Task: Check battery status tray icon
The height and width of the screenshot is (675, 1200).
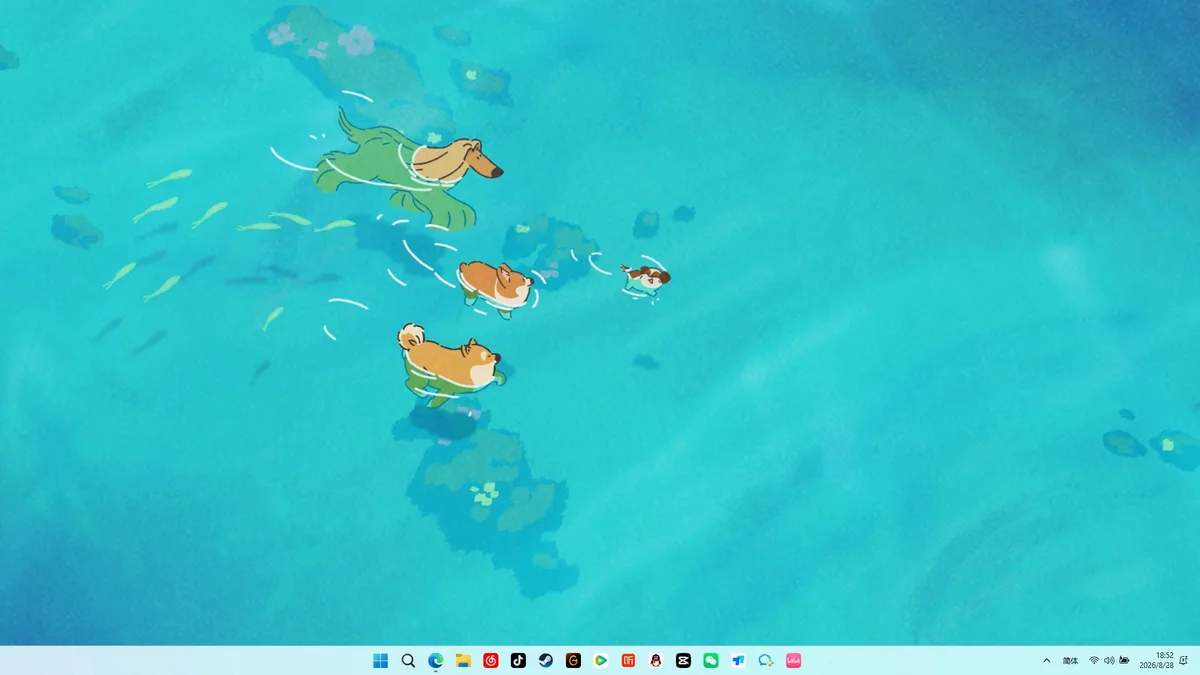Action: click(1124, 660)
